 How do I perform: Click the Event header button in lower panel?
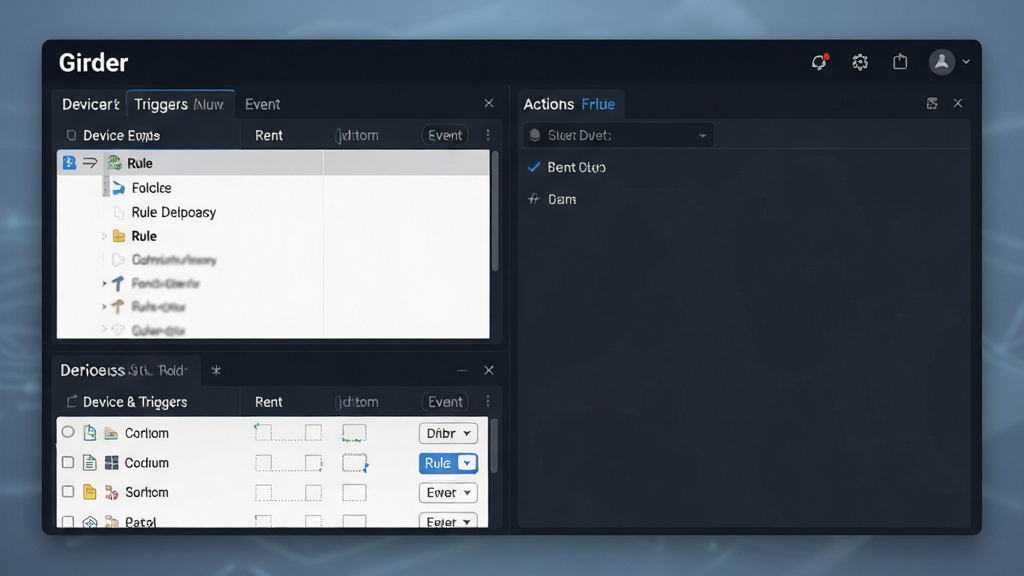[x=445, y=402]
